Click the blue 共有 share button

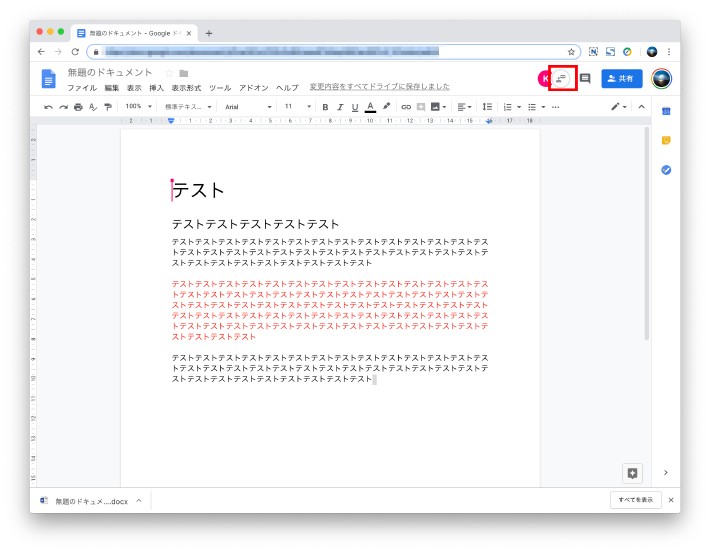click(622, 78)
